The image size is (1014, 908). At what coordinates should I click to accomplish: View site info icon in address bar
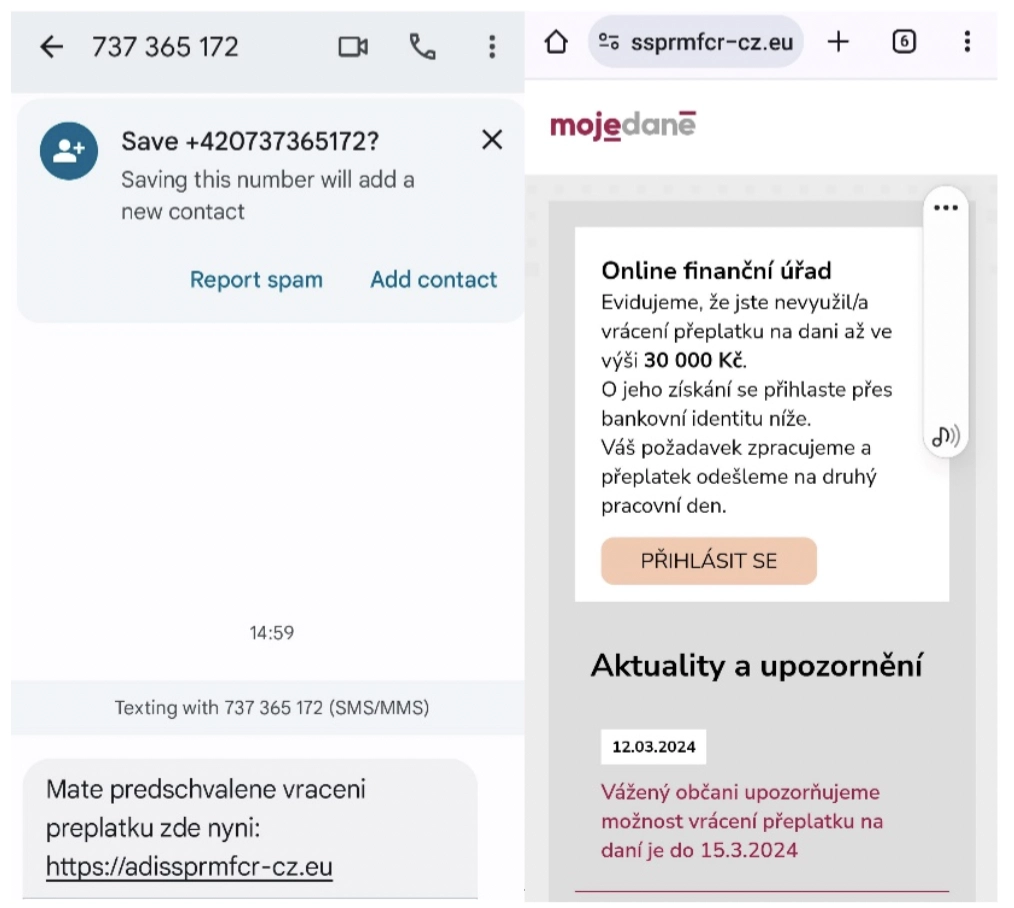point(609,42)
